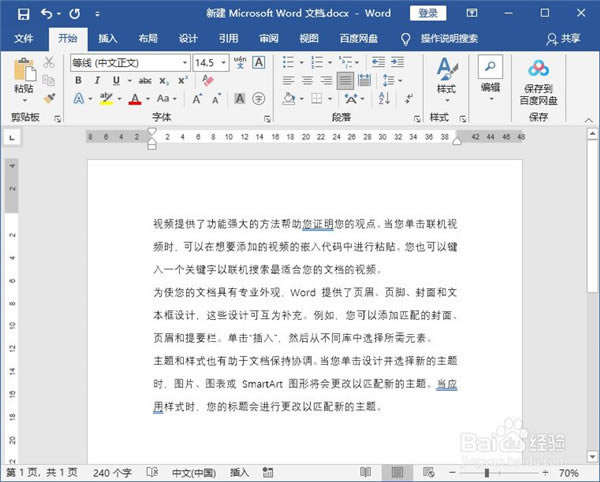Select the justify alignment button
Image resolution: width=600 pixels, height=482 pixels.
coord(345,81)
